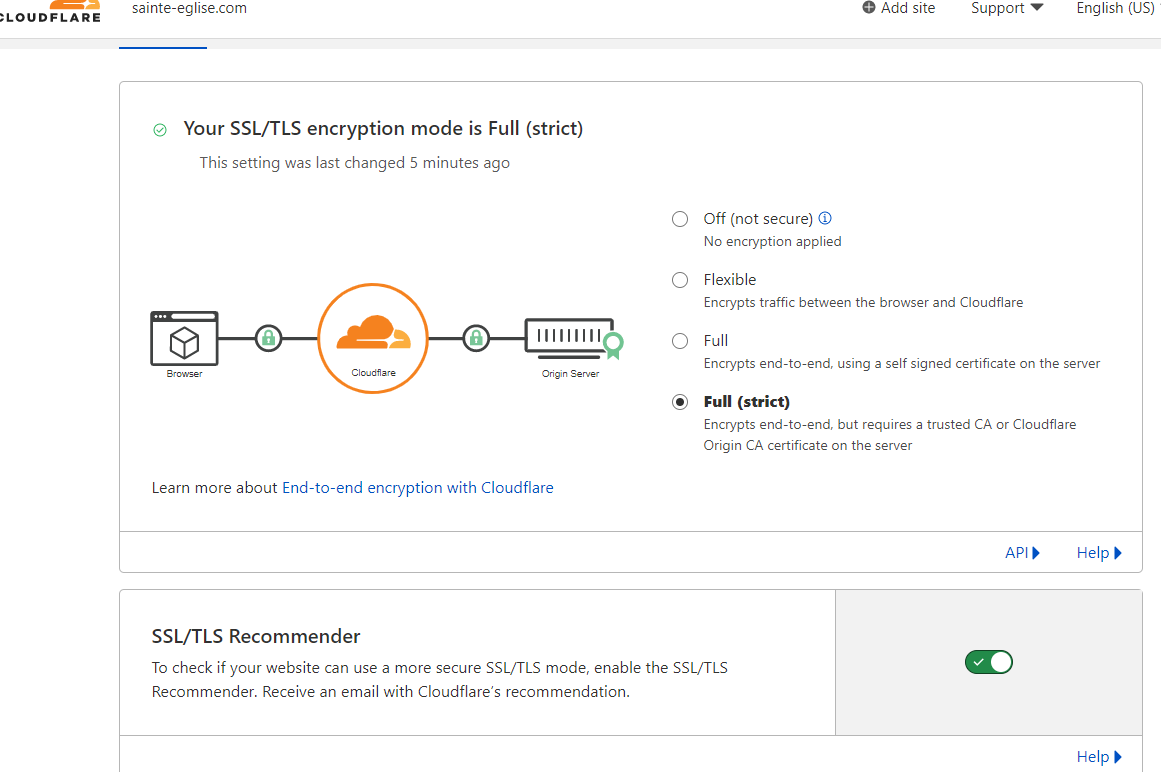Click the info icon next to Off (not secure)
The image size is (1161, 772).
[x=825, y=218]
